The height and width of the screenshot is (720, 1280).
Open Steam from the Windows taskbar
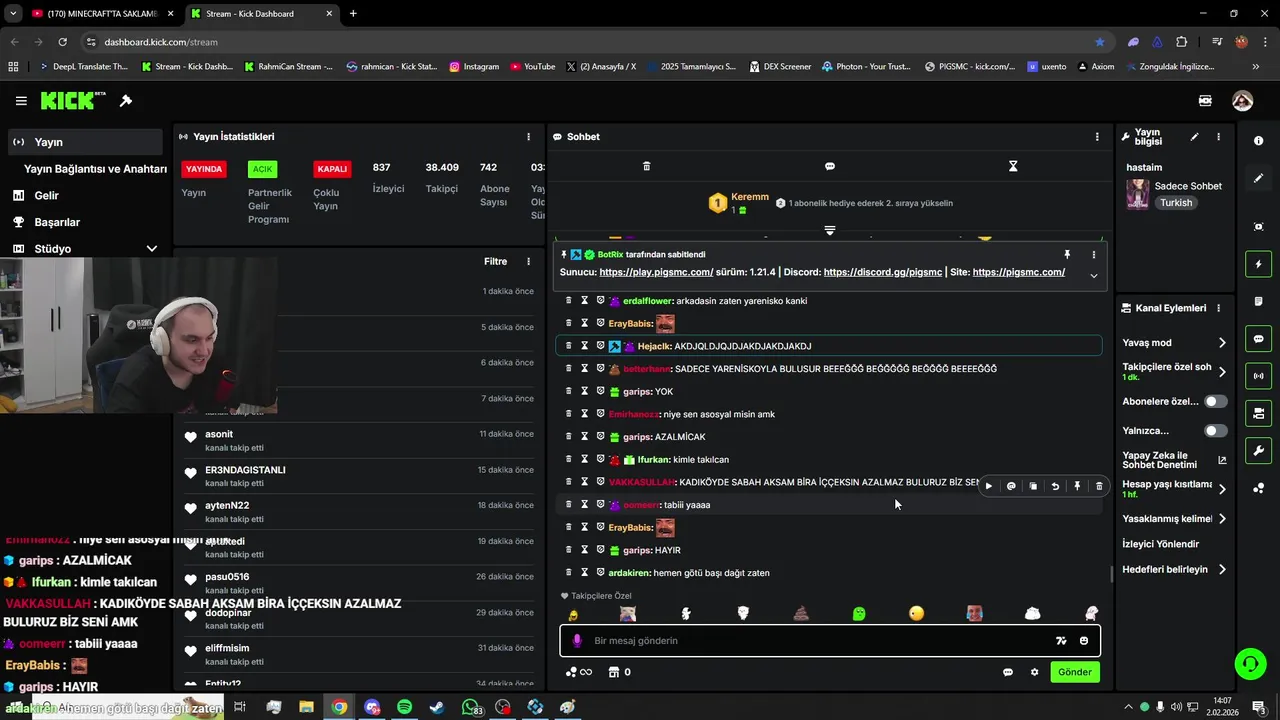[437, 707]
